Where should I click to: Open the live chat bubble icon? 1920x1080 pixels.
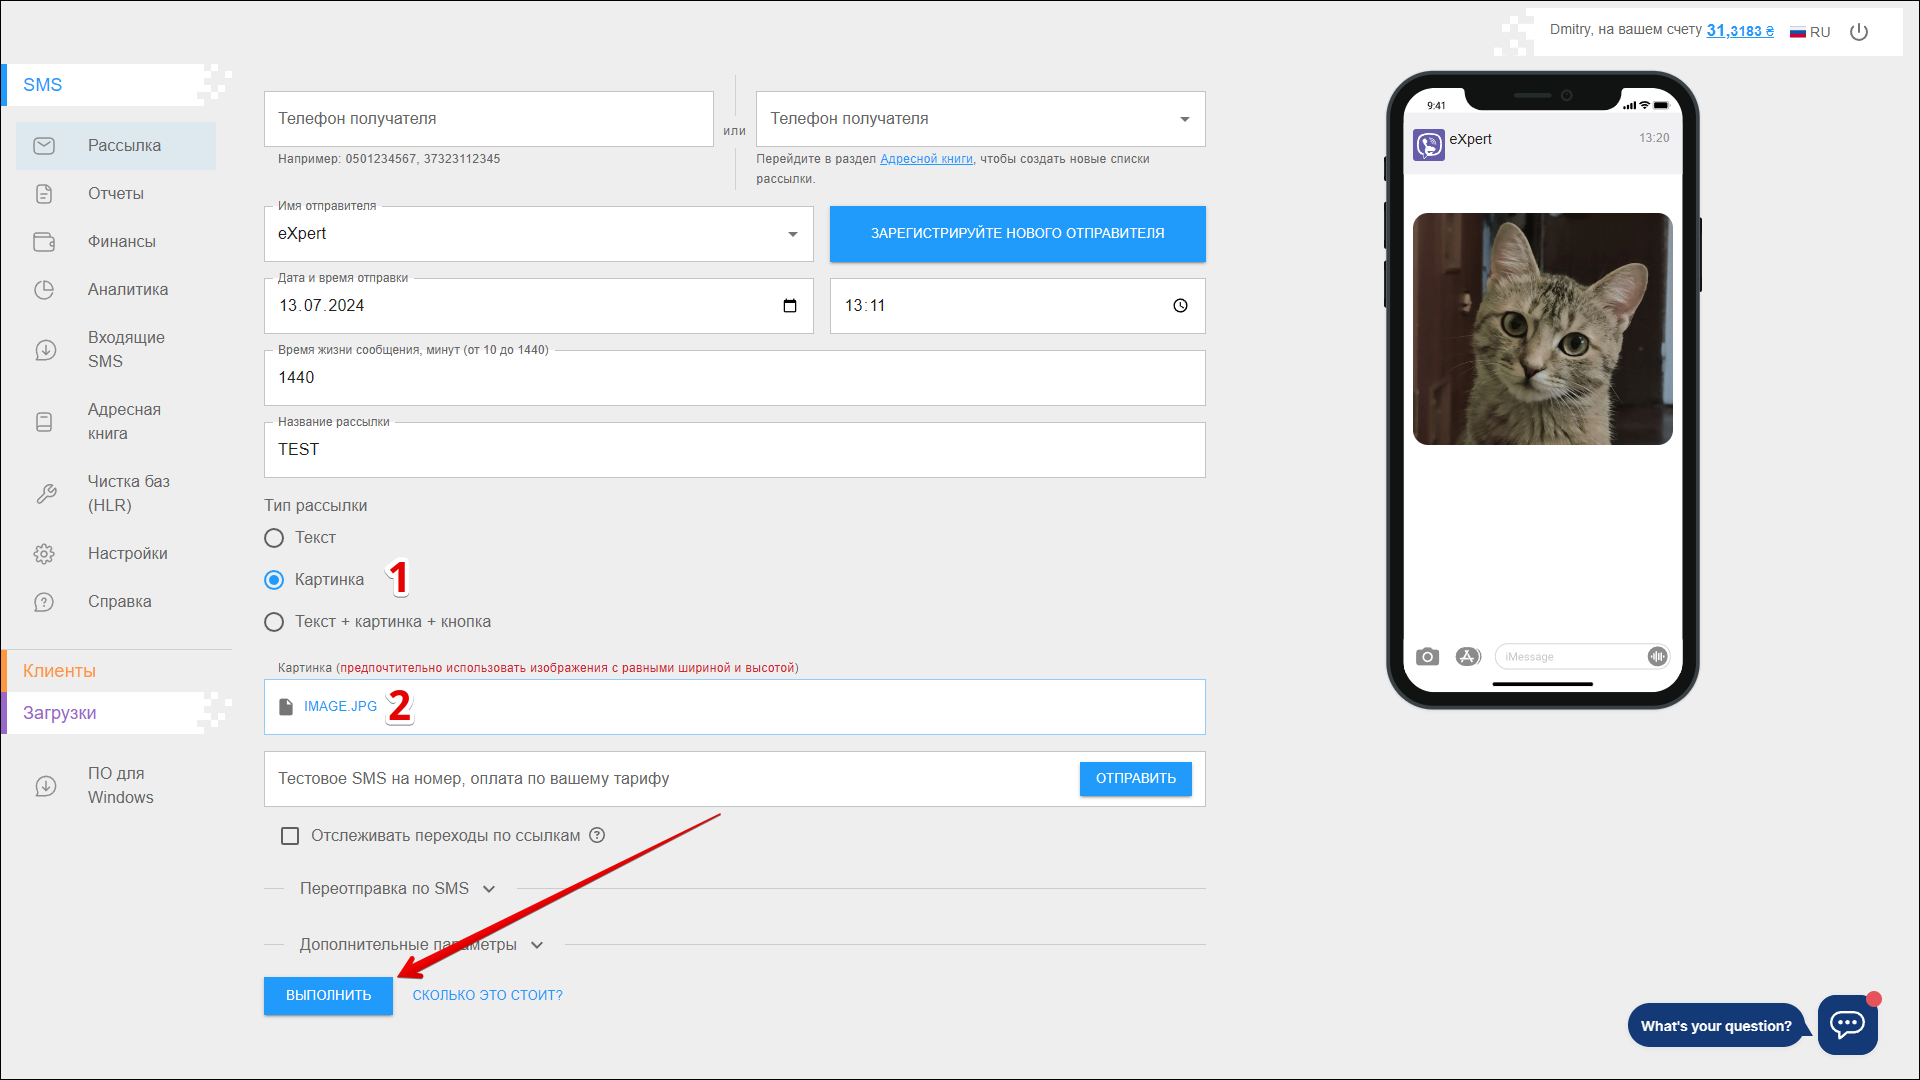[x=1846, y=1024]
